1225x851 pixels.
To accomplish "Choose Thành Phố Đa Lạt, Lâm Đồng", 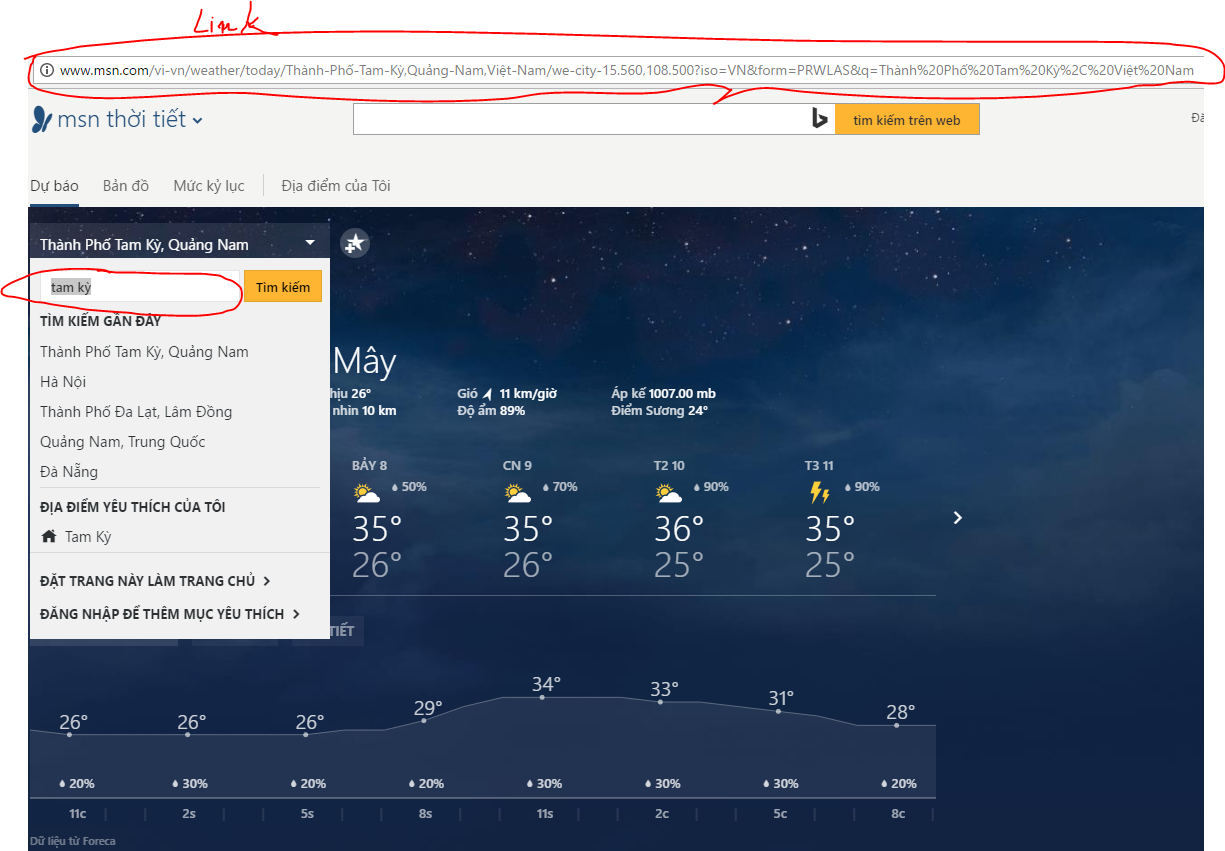I will point(136,412).
